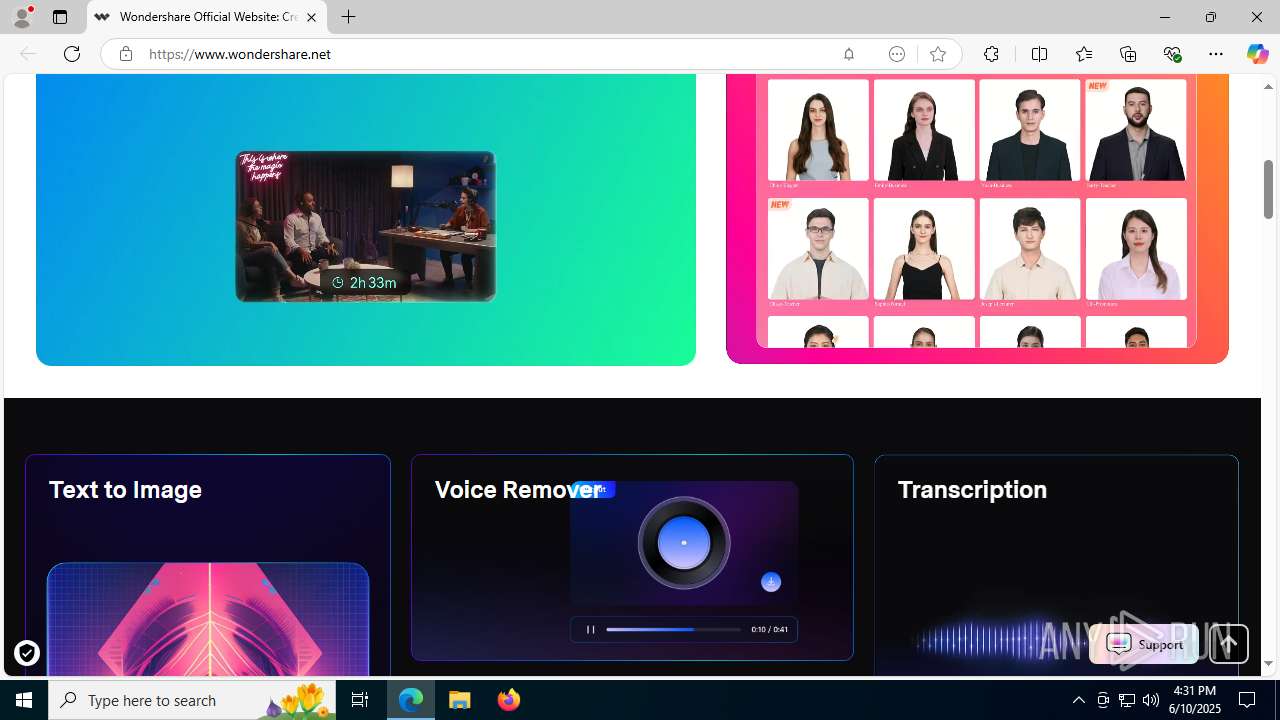Open the browser profile icon
Image resolution: width=1280 pixels, height=720 pixels.
pyautogui.click(x=22, y=17)
